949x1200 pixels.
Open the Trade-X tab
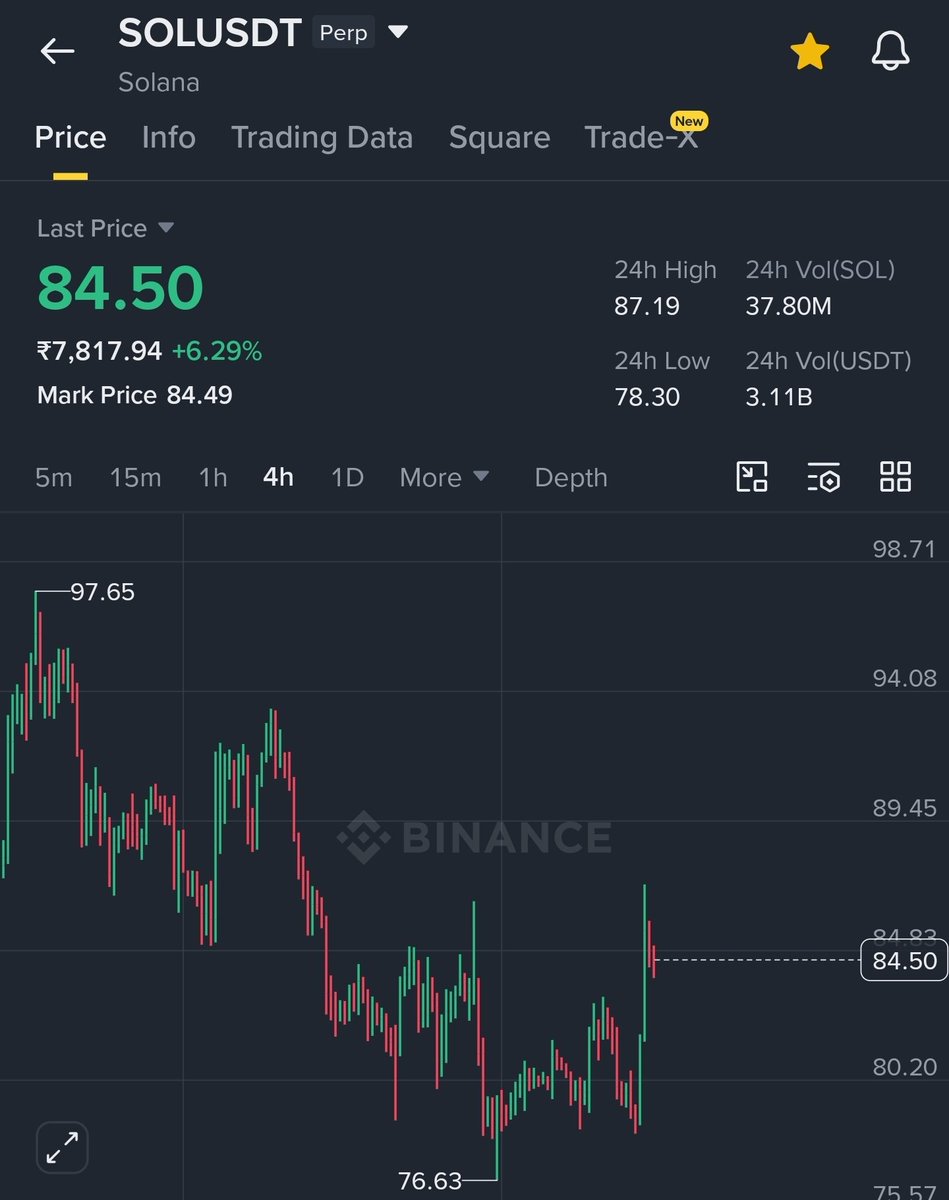641,137
